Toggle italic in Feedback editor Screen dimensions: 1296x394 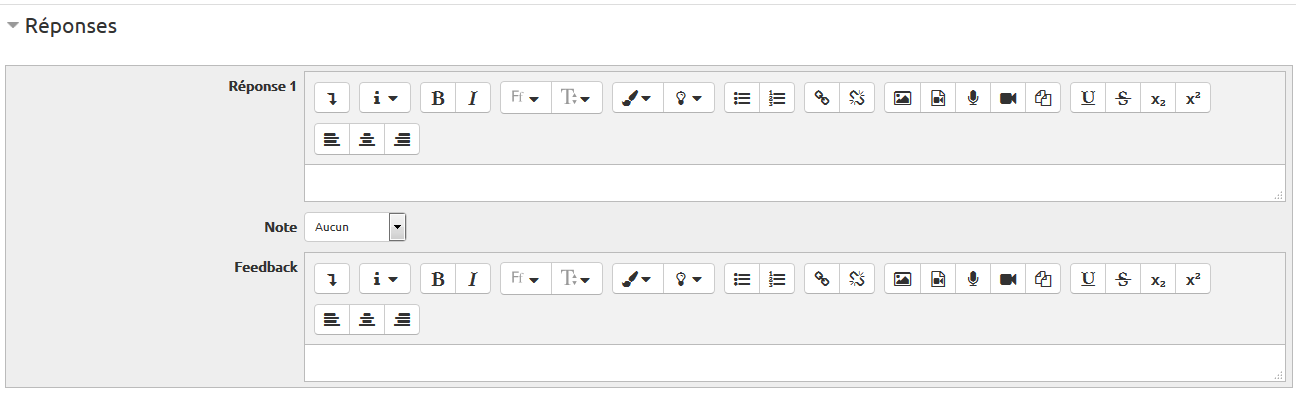473,279
